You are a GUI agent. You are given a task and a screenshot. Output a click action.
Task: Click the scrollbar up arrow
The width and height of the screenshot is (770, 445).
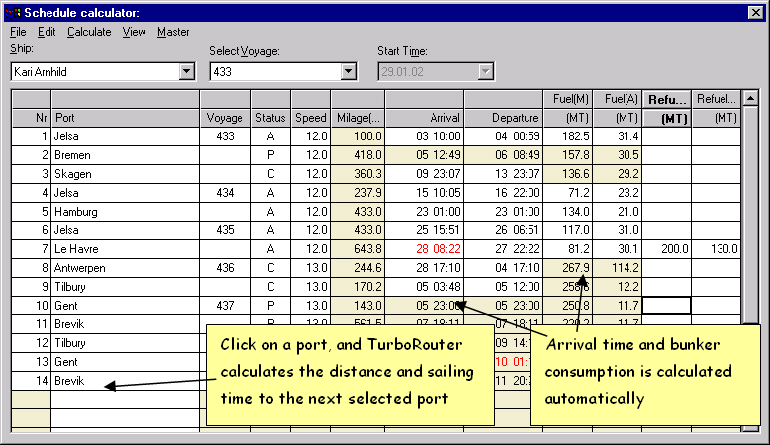[751, 99]
